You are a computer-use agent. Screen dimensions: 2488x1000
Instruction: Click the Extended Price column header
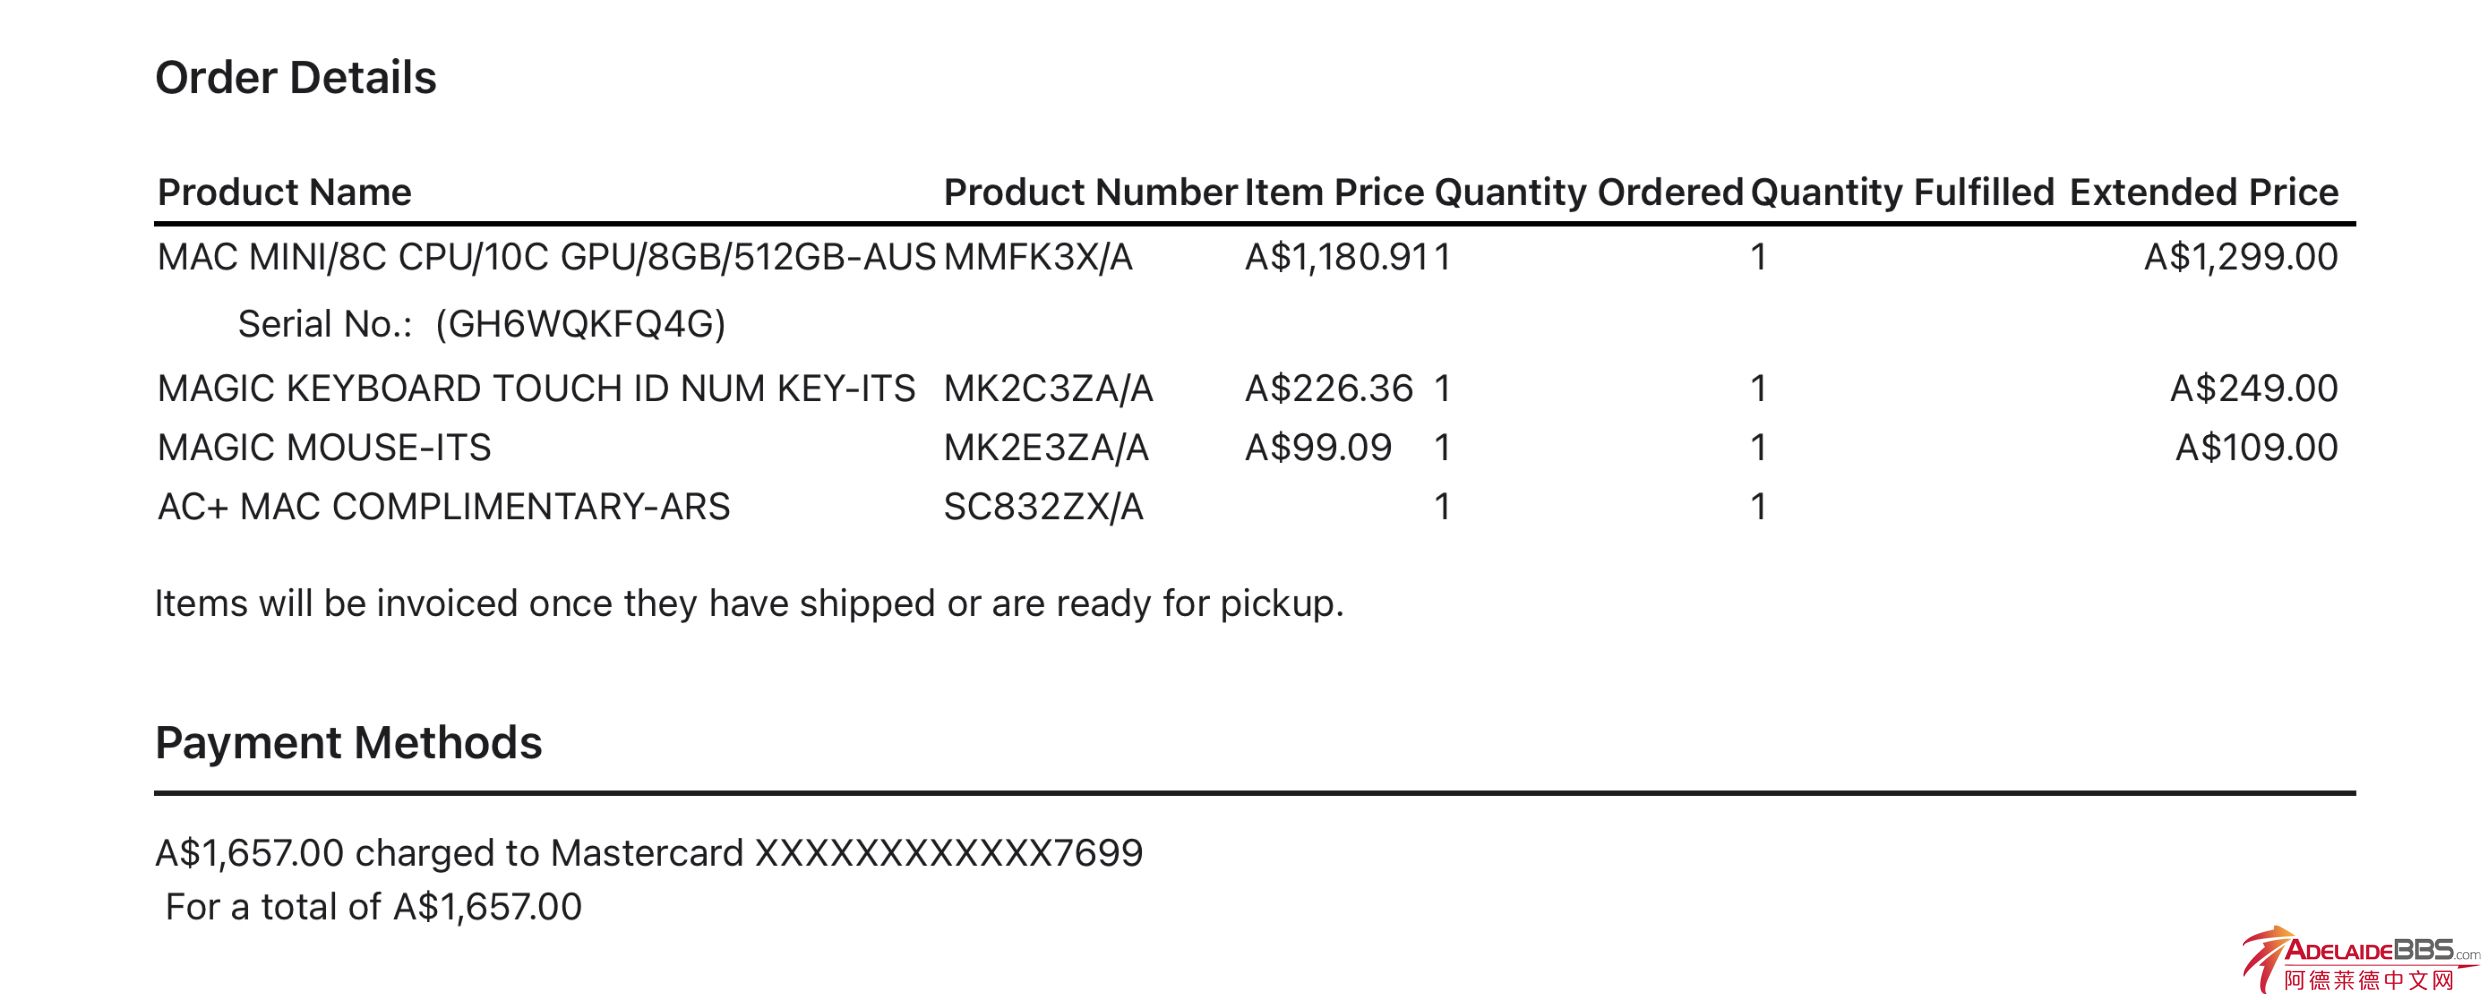(2203, 192)
